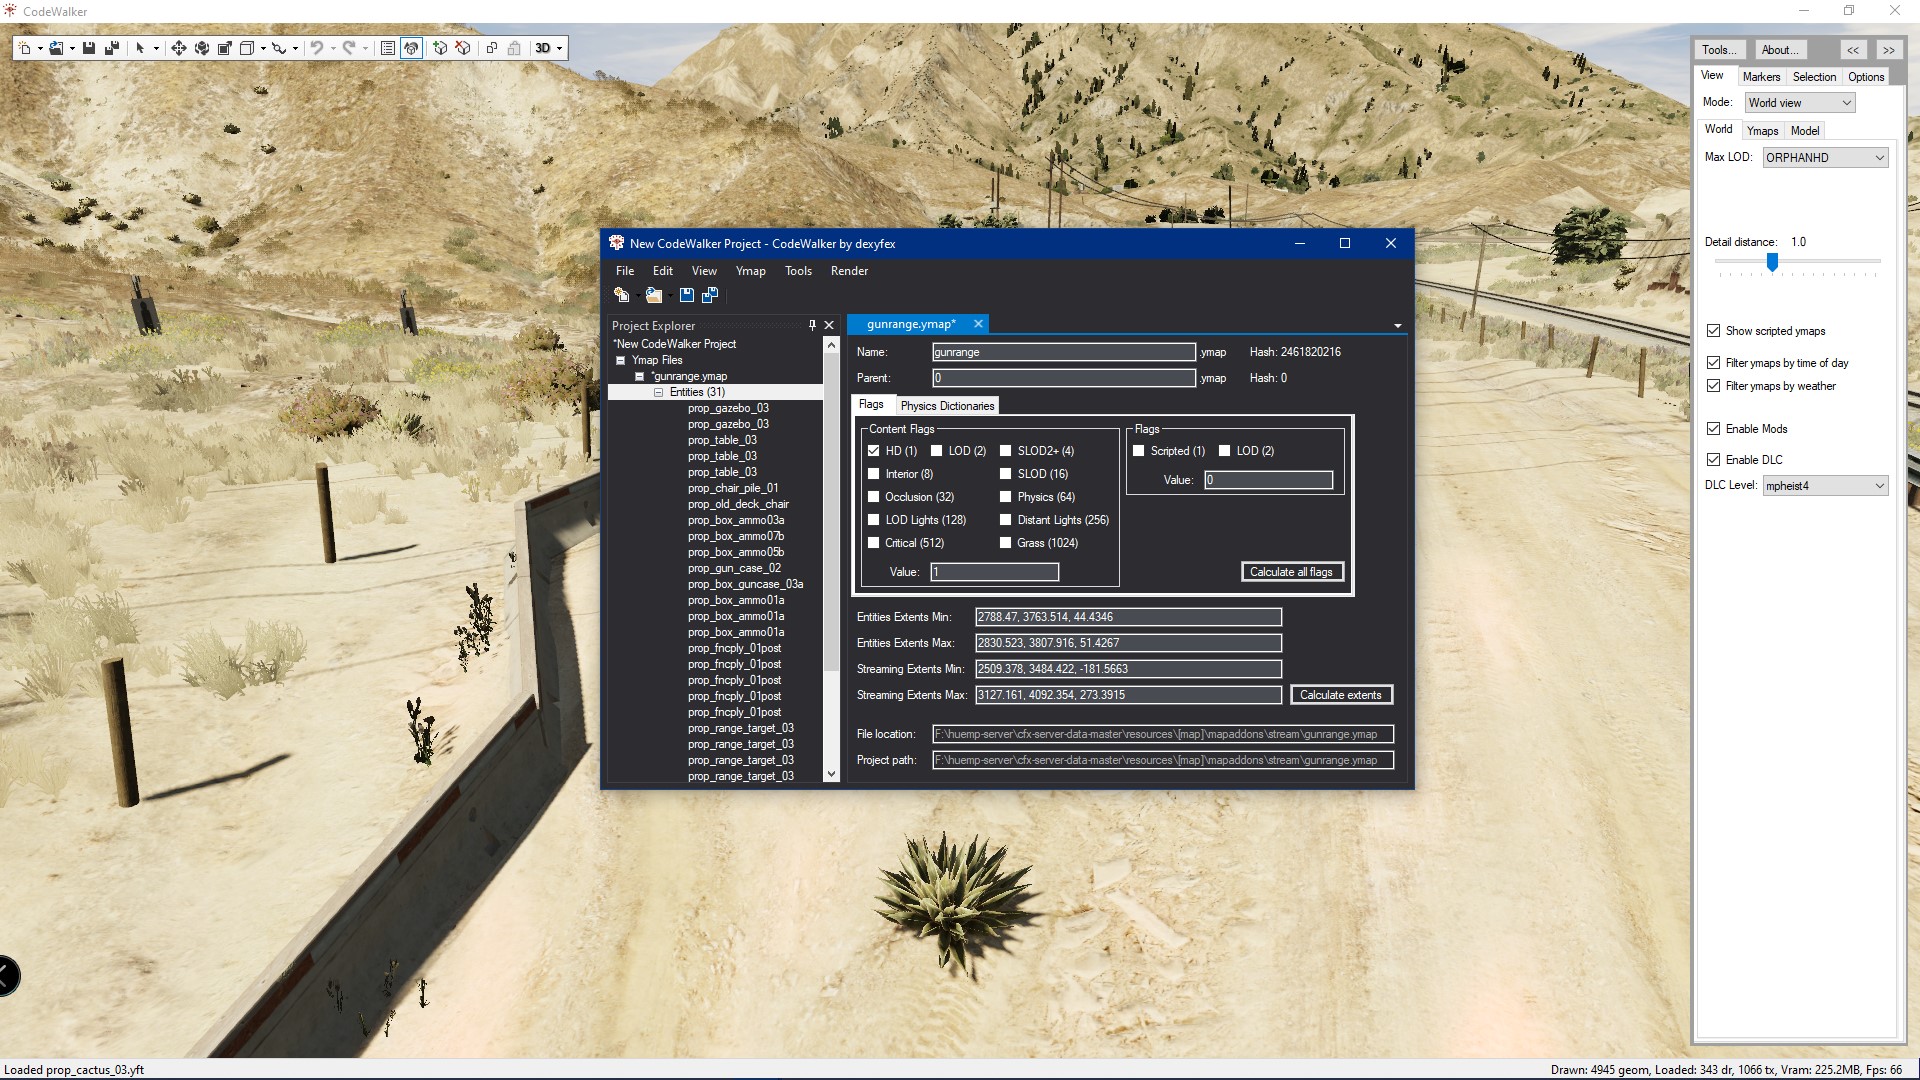
Task: Open the Max LOD ORPHANHD dropdown
Action: click(x=1825, y=157)
